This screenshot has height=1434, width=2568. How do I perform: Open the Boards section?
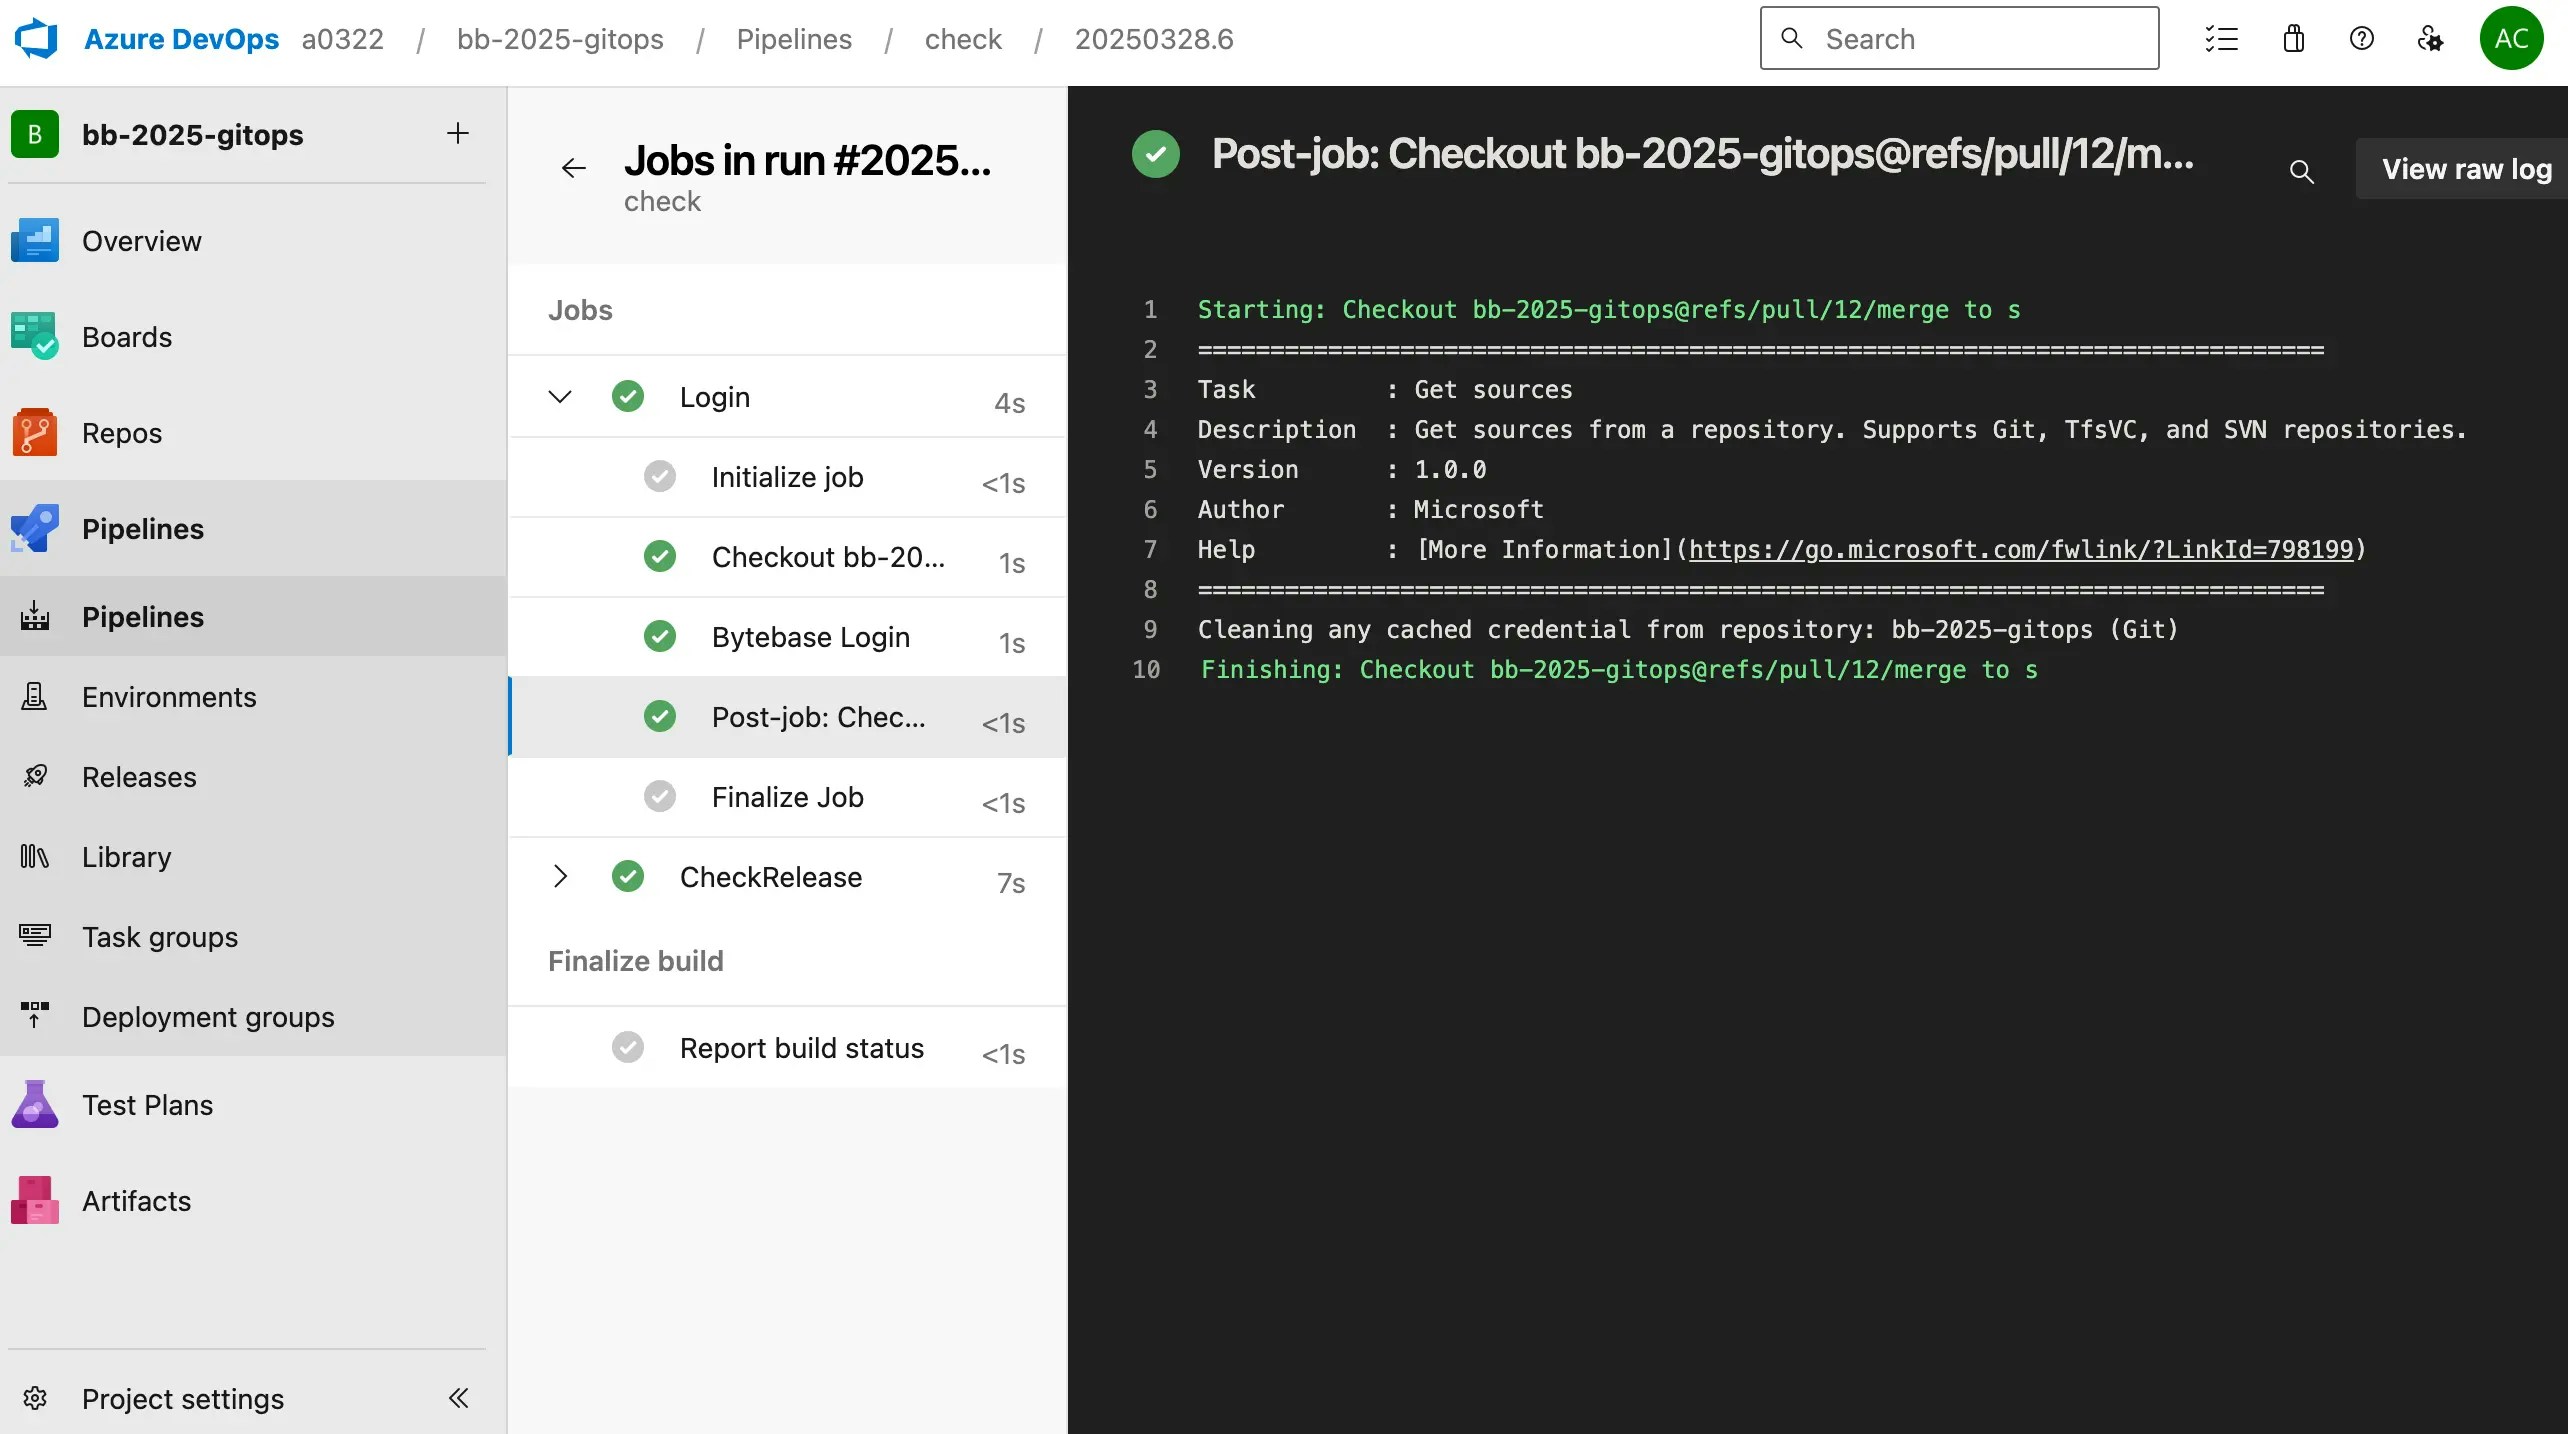pos(126,337)
